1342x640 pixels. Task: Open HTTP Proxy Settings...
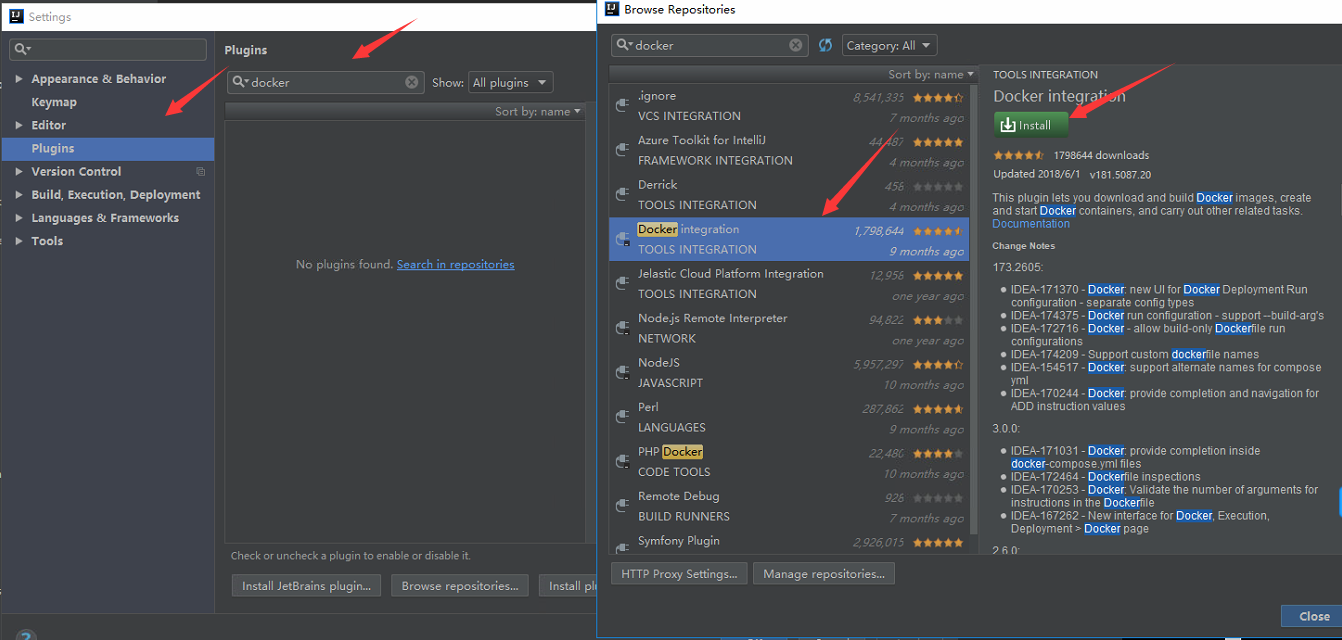679,574
